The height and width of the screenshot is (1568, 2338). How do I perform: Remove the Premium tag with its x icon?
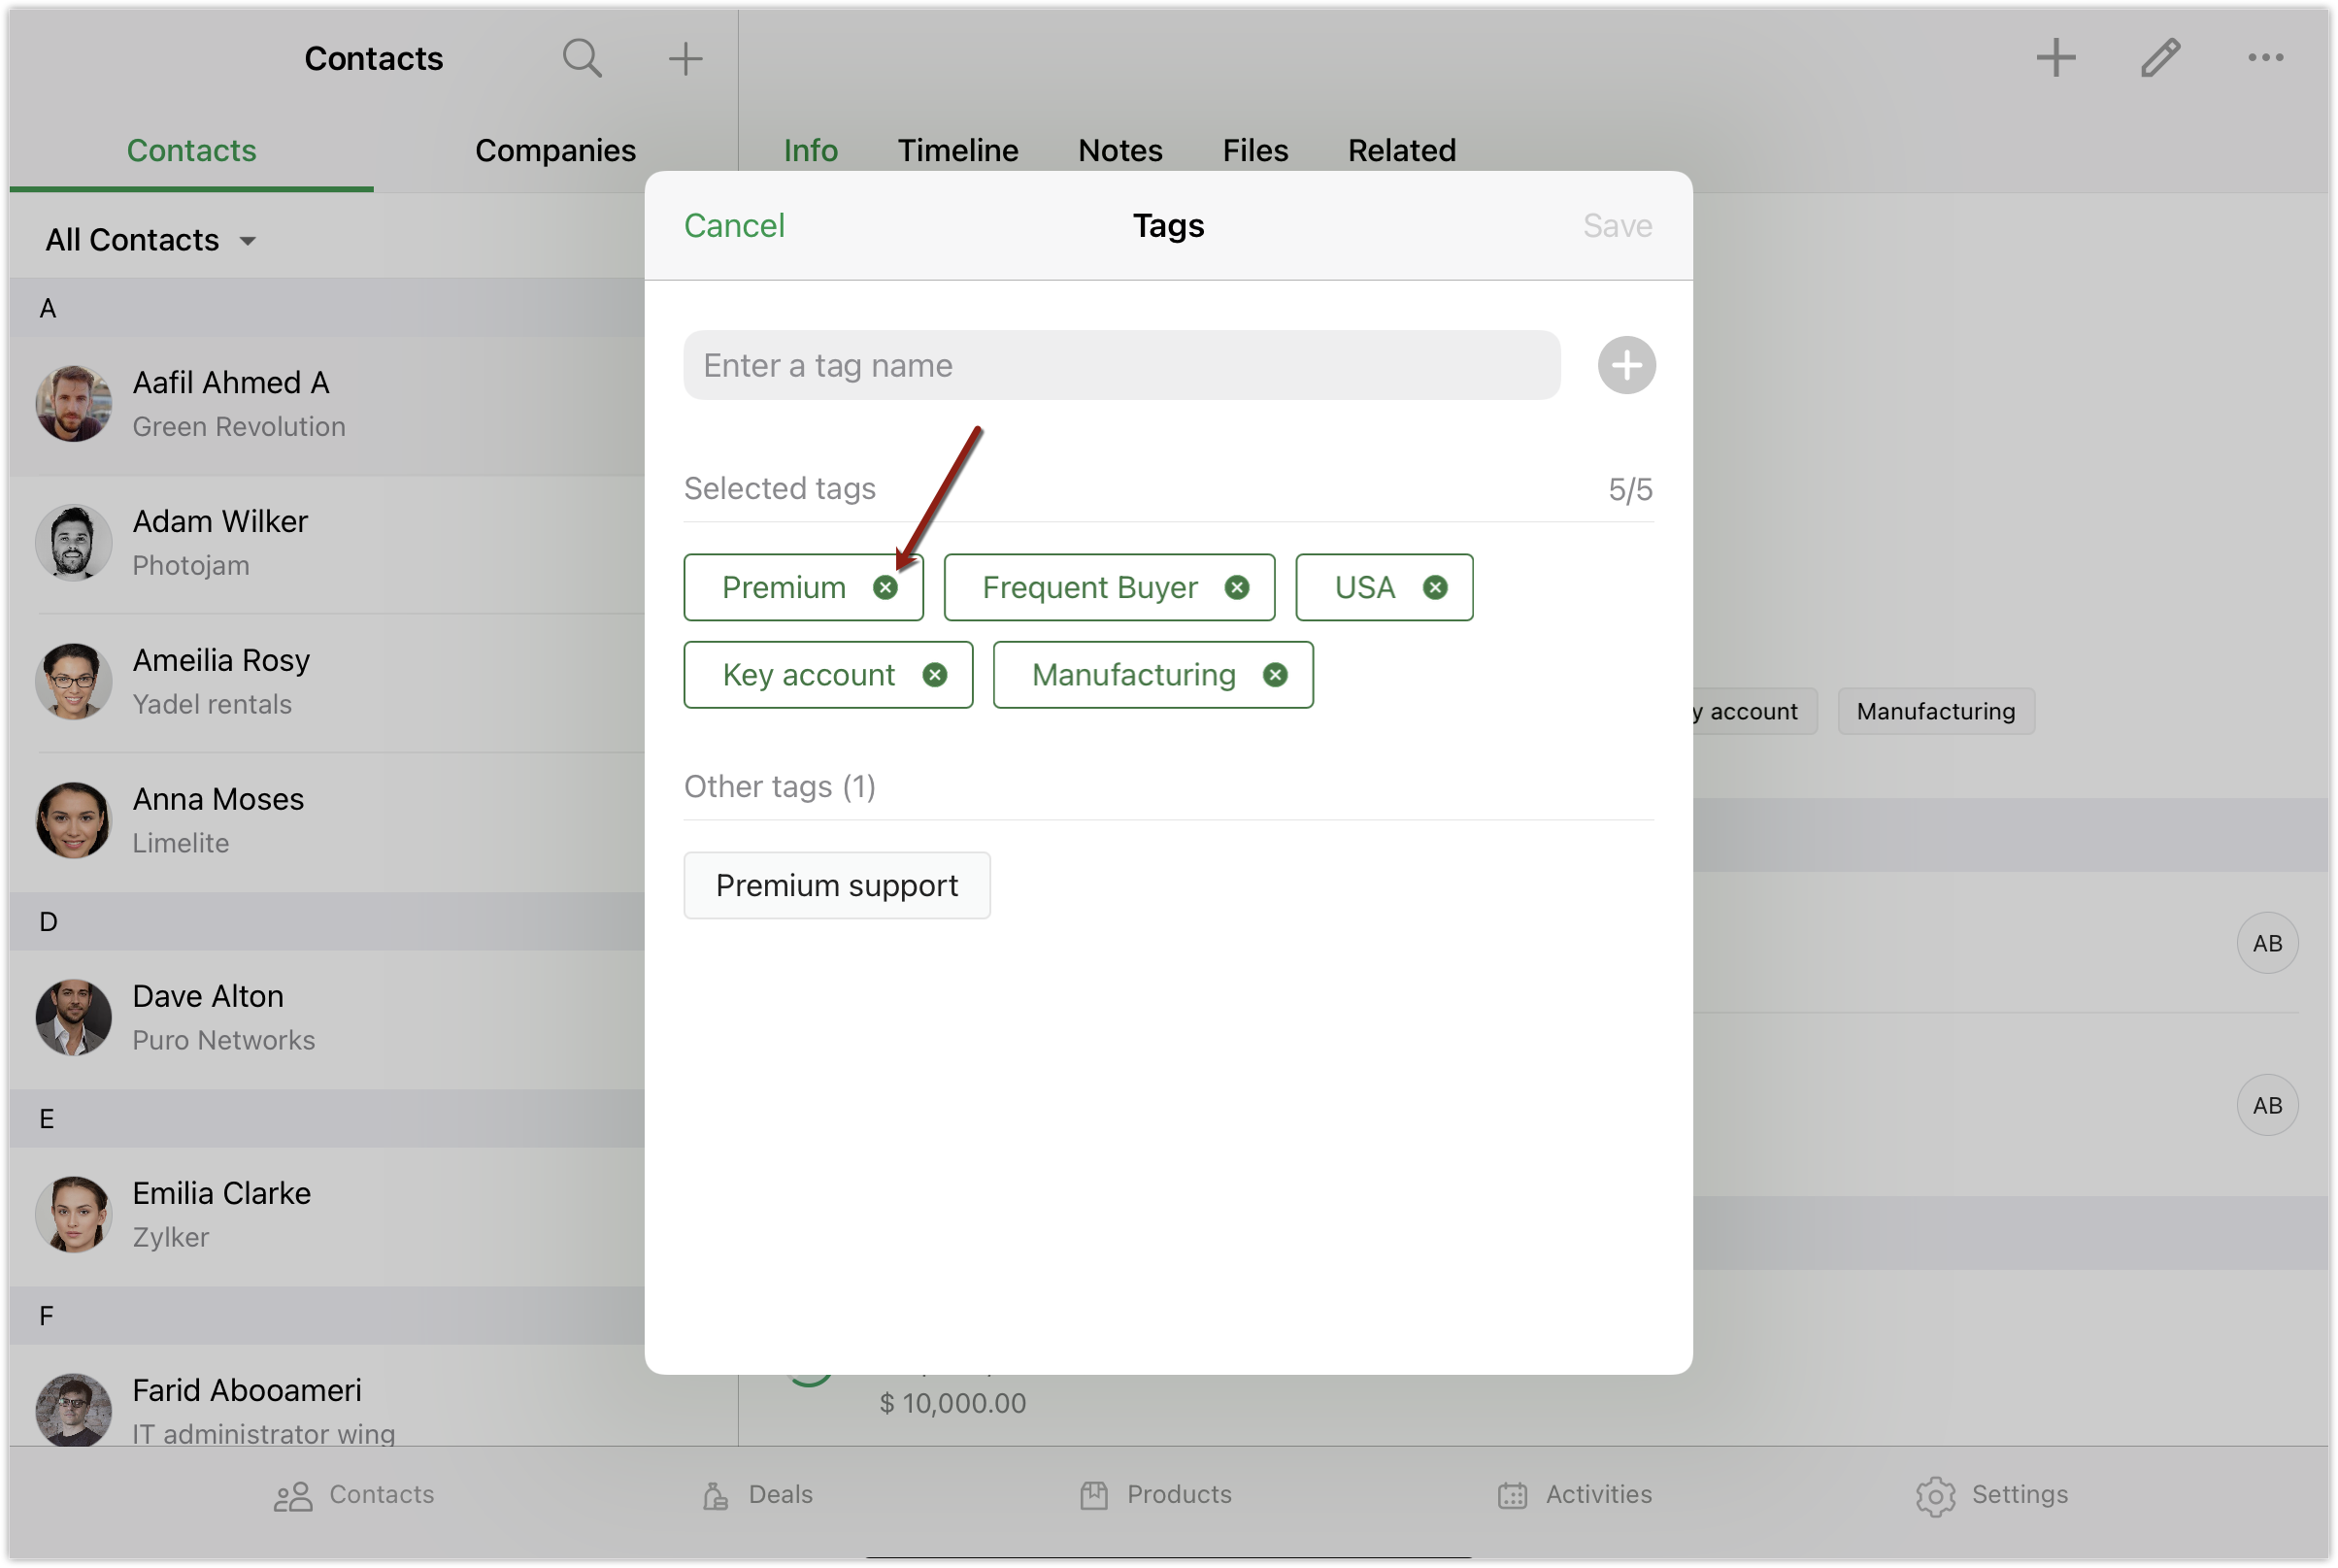tap(885, 588)
